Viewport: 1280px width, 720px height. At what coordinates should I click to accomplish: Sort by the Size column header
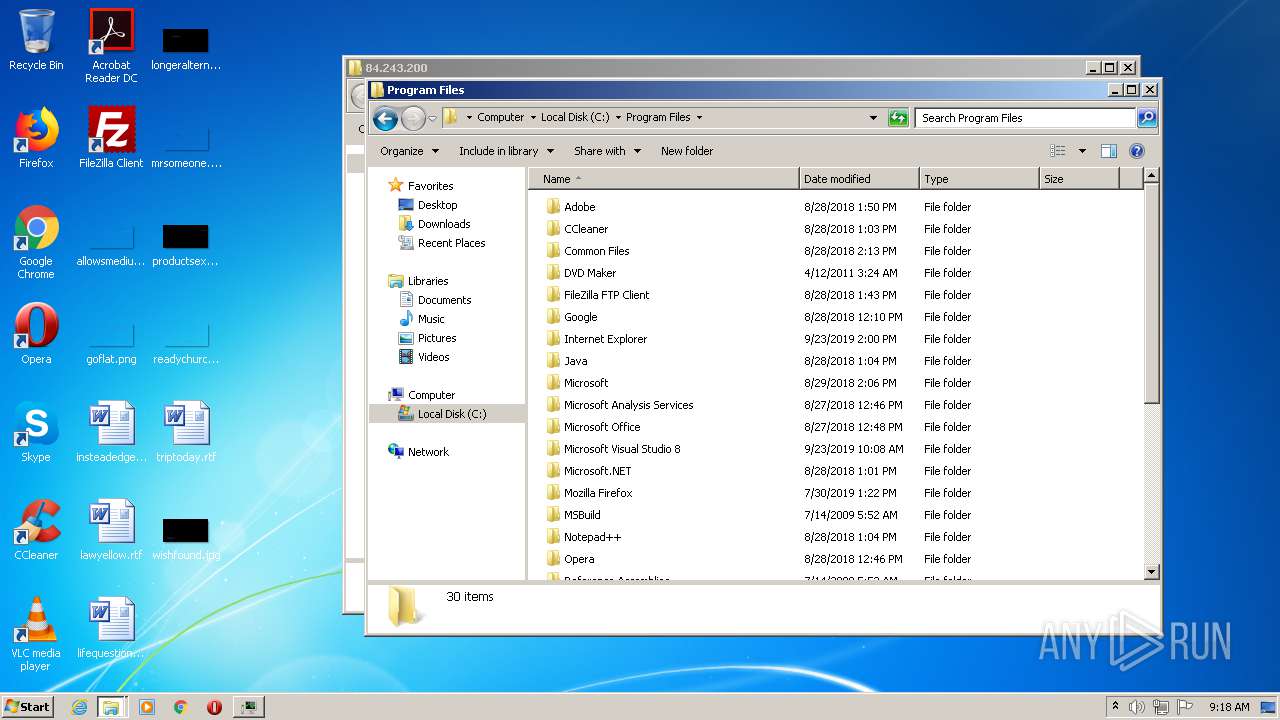[x=1079, y=179]
